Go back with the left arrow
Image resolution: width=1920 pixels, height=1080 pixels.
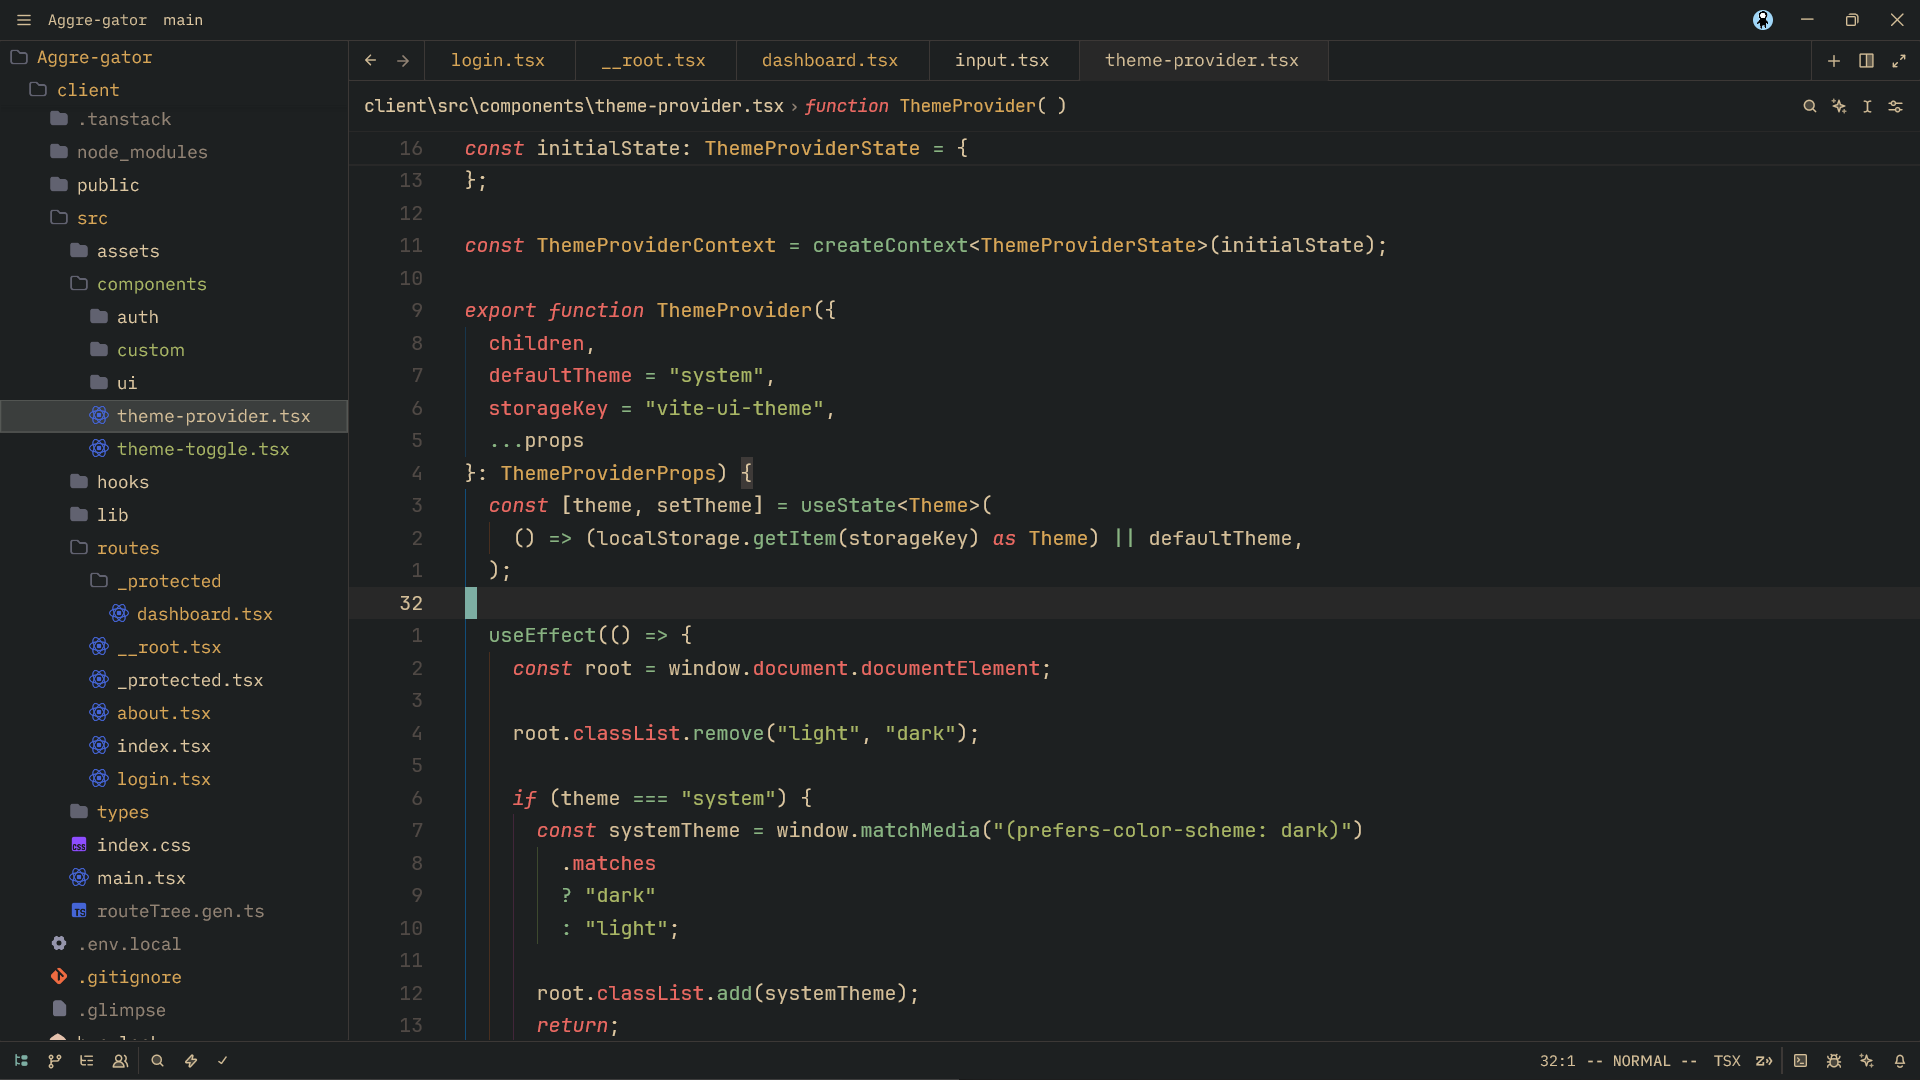(371, 61)
